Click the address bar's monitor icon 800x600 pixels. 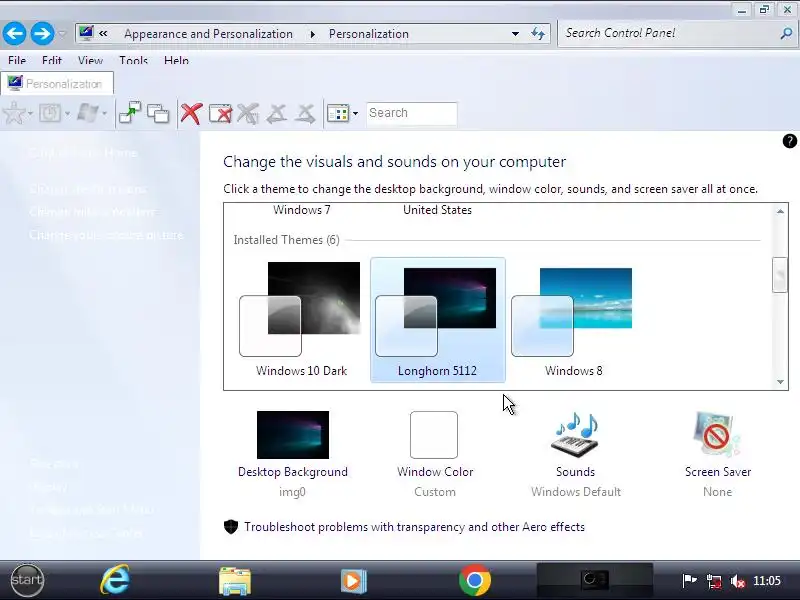pos(86,33)
